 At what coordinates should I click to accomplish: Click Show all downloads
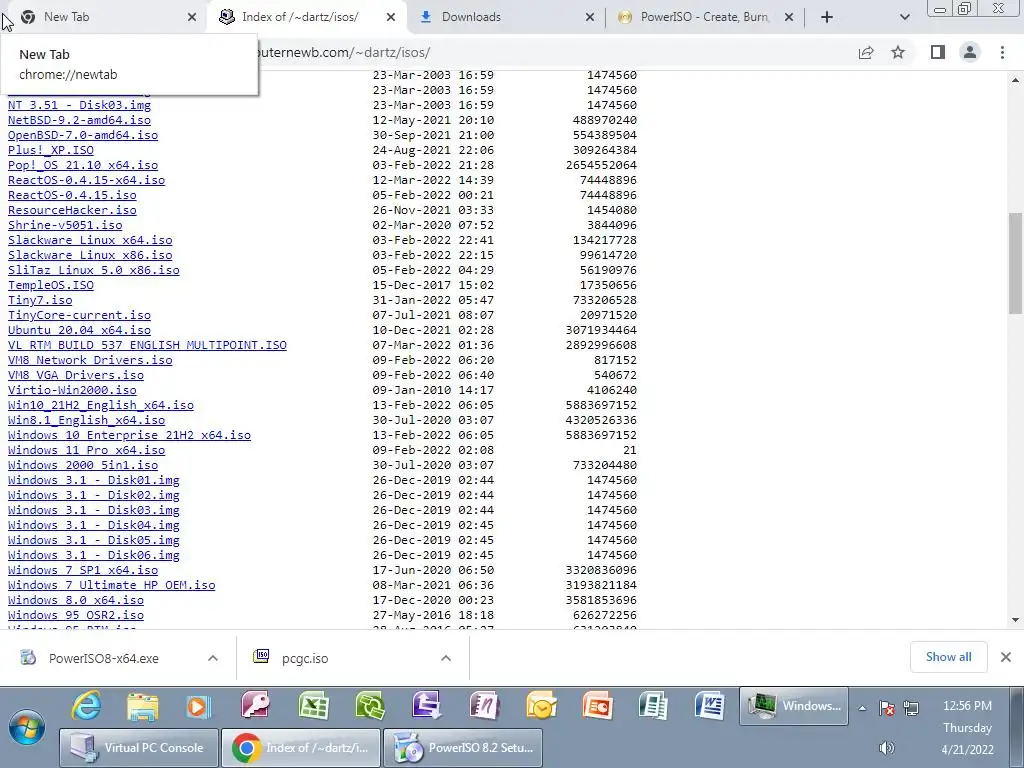(948, 657)
